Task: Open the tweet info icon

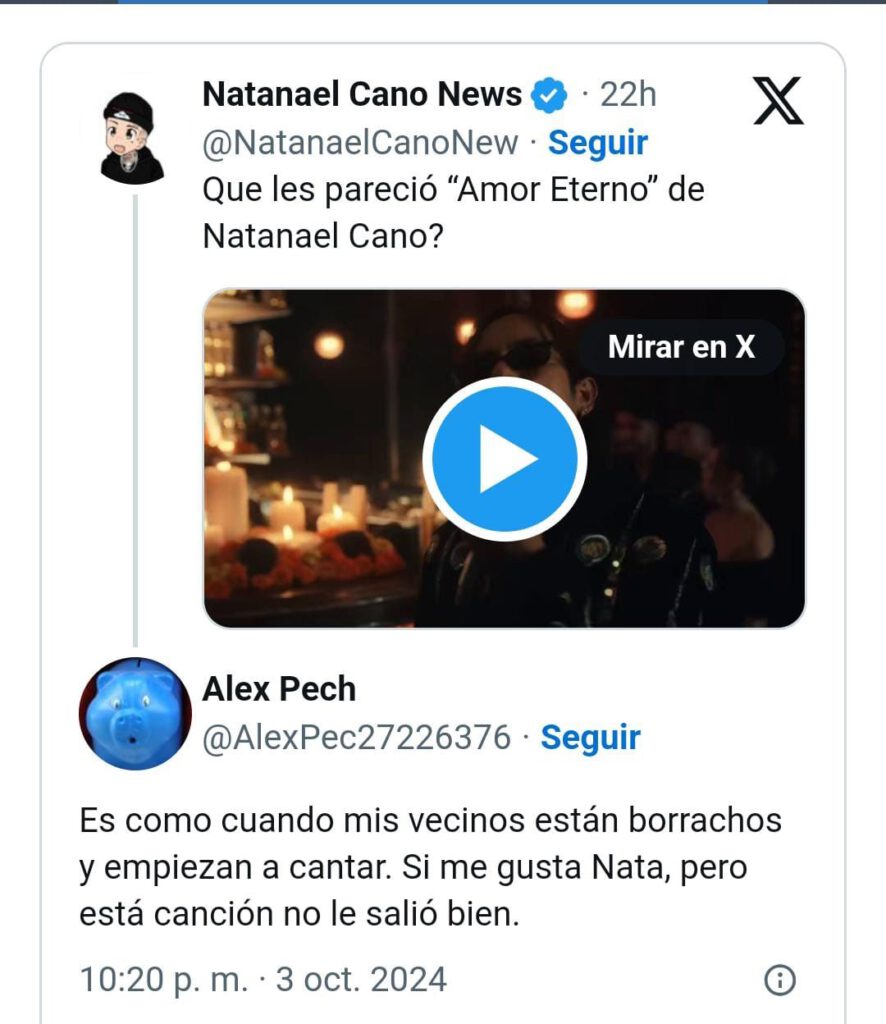Action: [779, 980]
